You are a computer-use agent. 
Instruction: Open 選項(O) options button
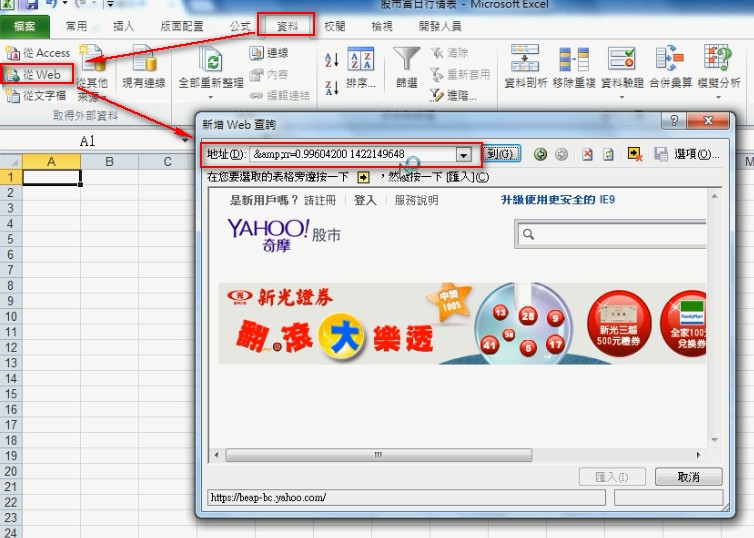click(697, 154)
